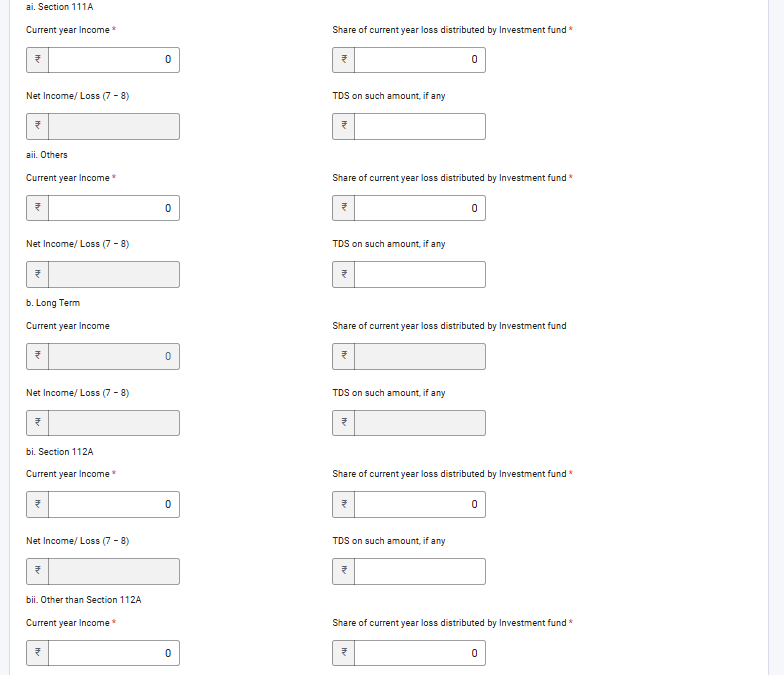Select Other than Section 112A Current year Income
The width and height of the screenshot is (784, 675).
tap(114, 653)
